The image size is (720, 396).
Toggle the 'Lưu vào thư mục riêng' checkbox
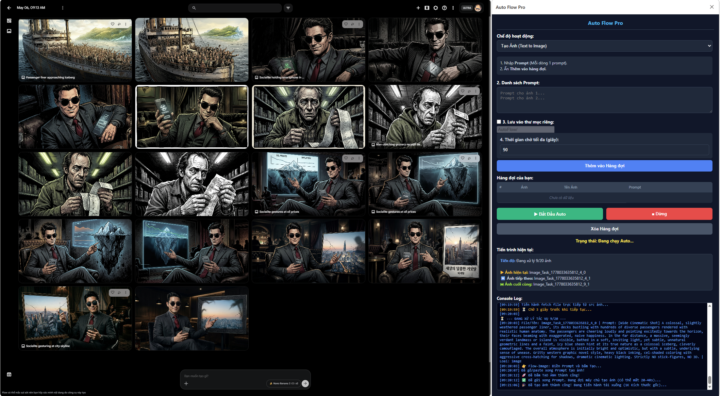[499, 122]
